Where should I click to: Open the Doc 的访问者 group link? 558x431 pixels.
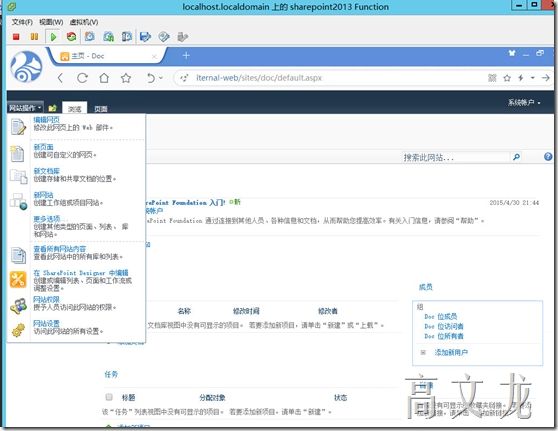444,326
